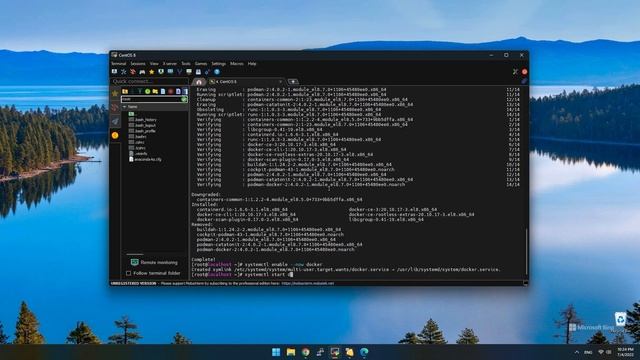Click the Games gamepad toolbar icon
This screenshot has width=640, height=360.
142,72
